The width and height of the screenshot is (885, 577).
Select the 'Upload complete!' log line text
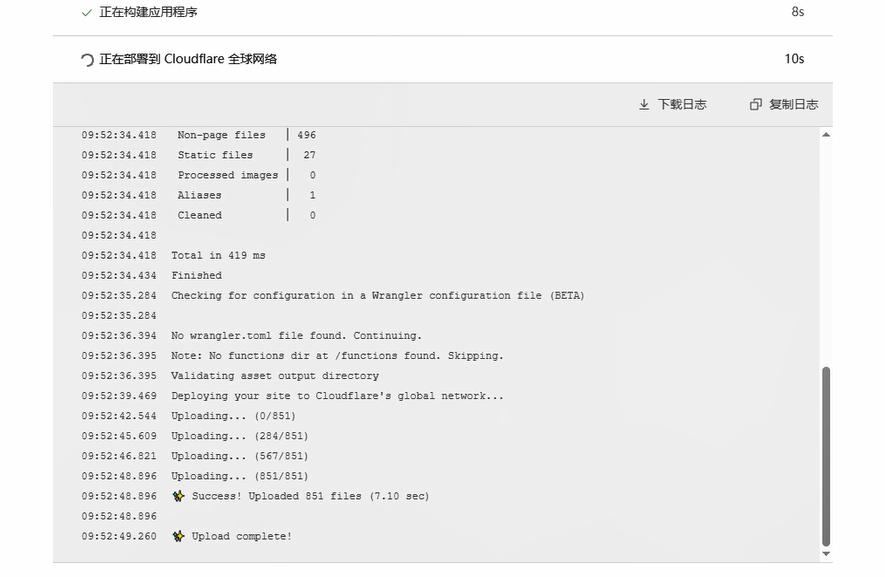242,536
